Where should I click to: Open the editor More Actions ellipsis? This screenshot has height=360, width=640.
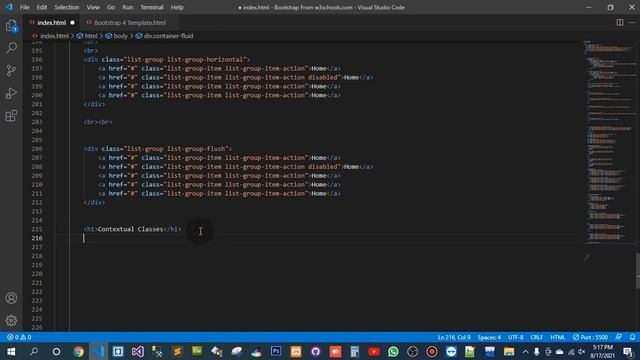[x=632, y=22]
